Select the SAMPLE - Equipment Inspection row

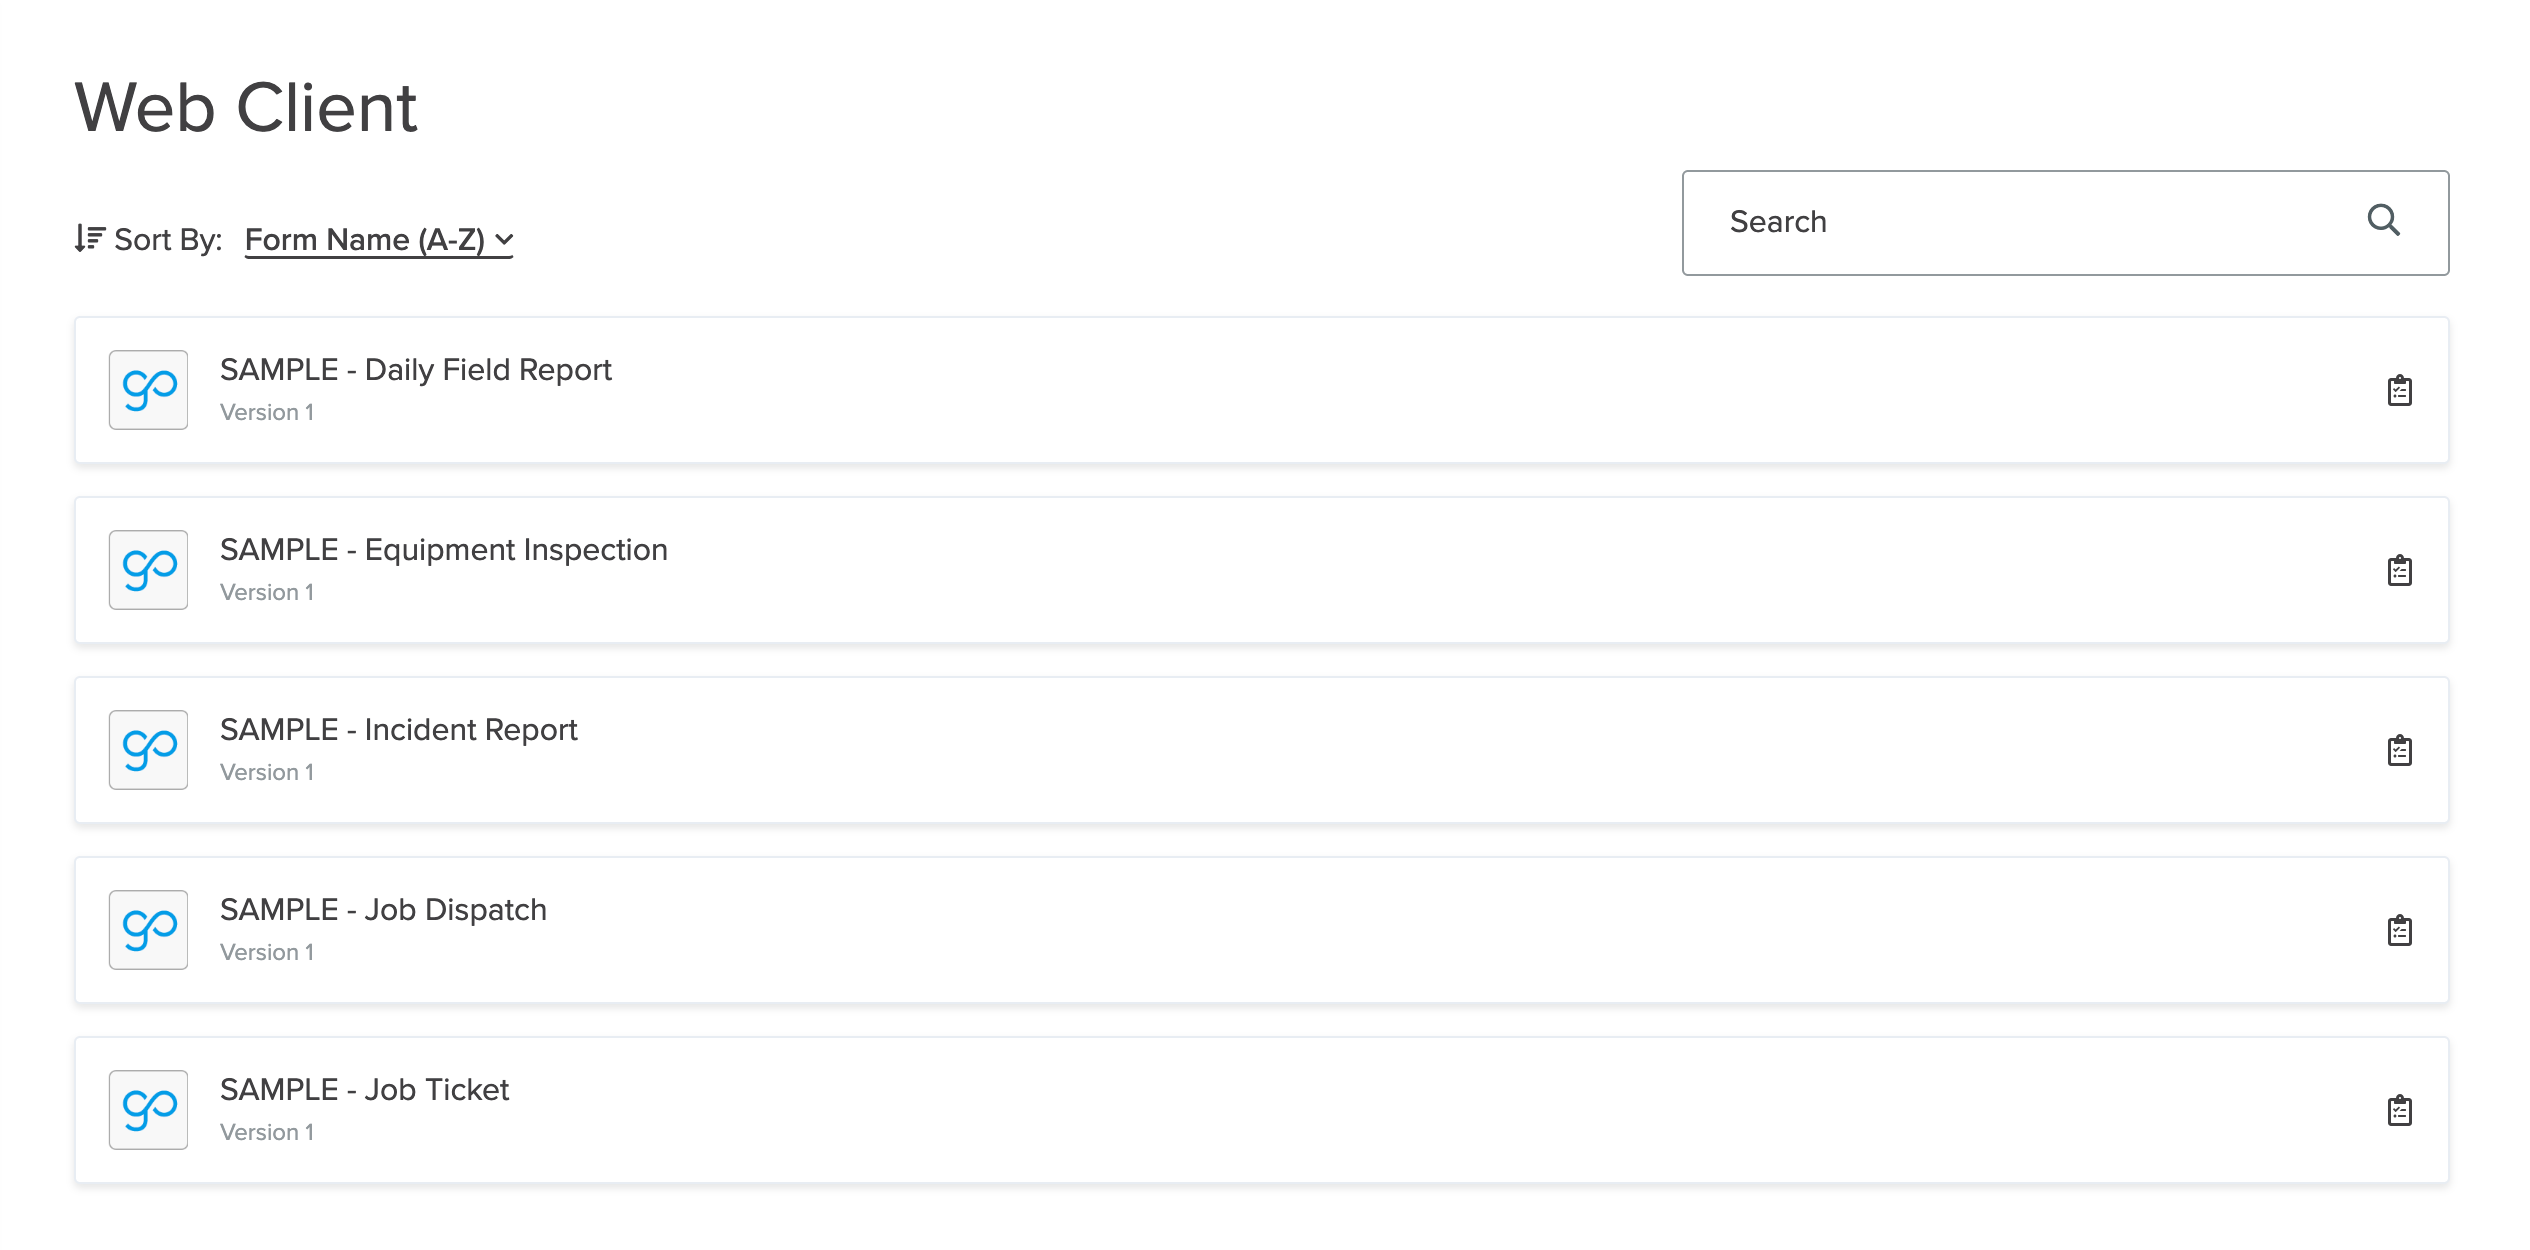point(444,549)
